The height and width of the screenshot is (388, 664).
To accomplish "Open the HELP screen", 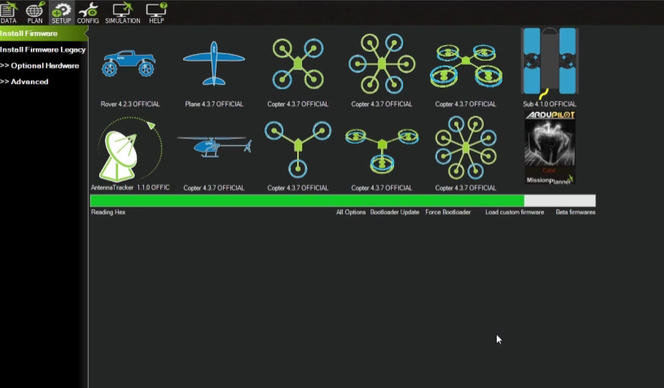I will (x=156, y=13).
